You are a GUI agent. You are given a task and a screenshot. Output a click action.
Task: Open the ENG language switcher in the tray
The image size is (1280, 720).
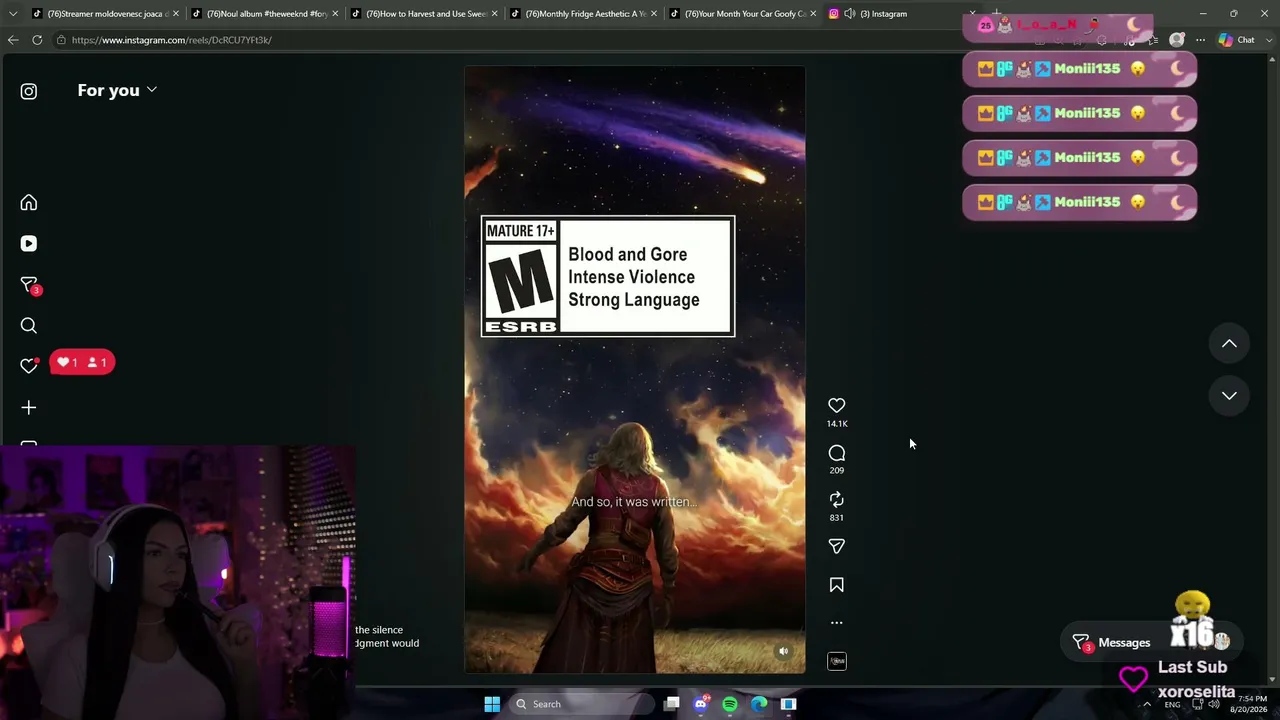pos(1172,704)
